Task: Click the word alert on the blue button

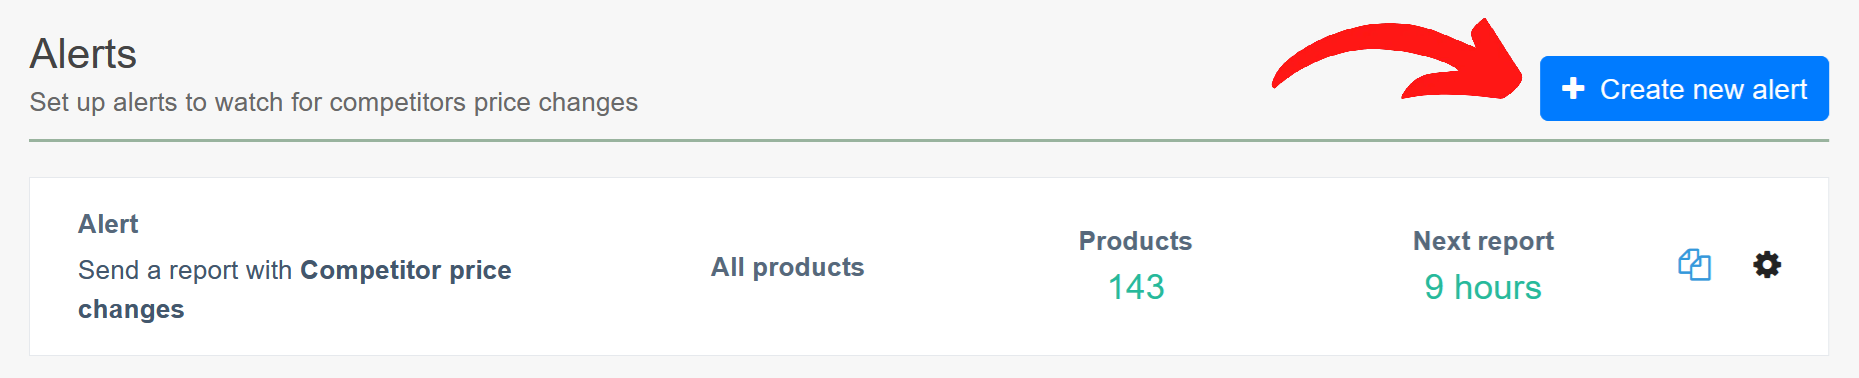Action: click(1780, 89)
